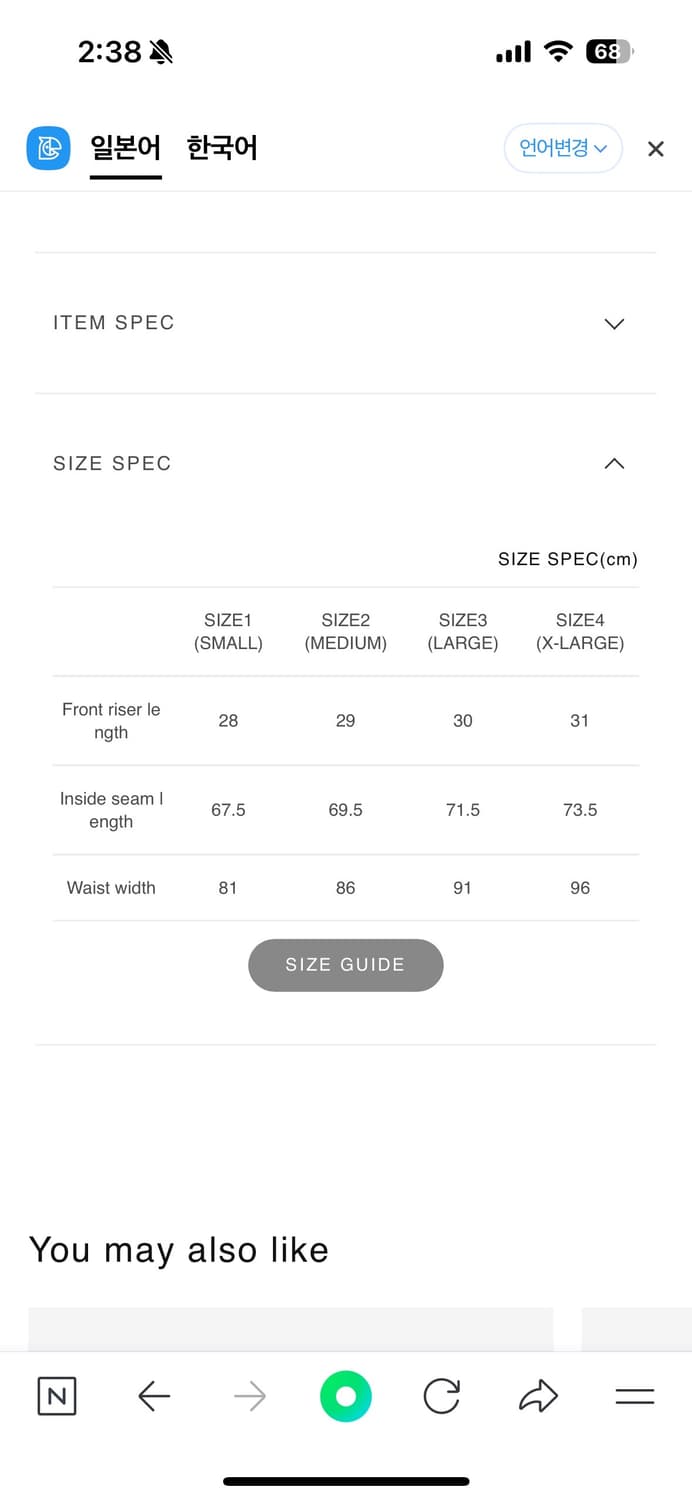Go back with the left arrow
692x1500 pixels.
tap(153, 1396)
